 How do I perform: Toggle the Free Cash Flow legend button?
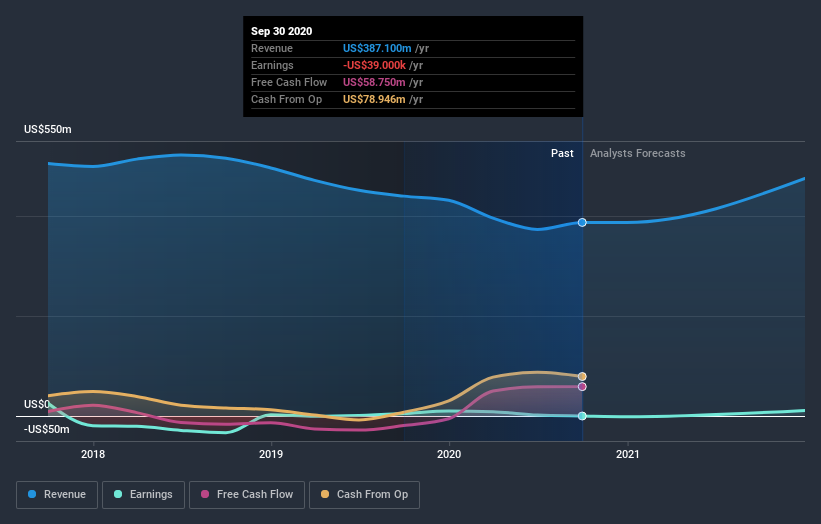247,495
